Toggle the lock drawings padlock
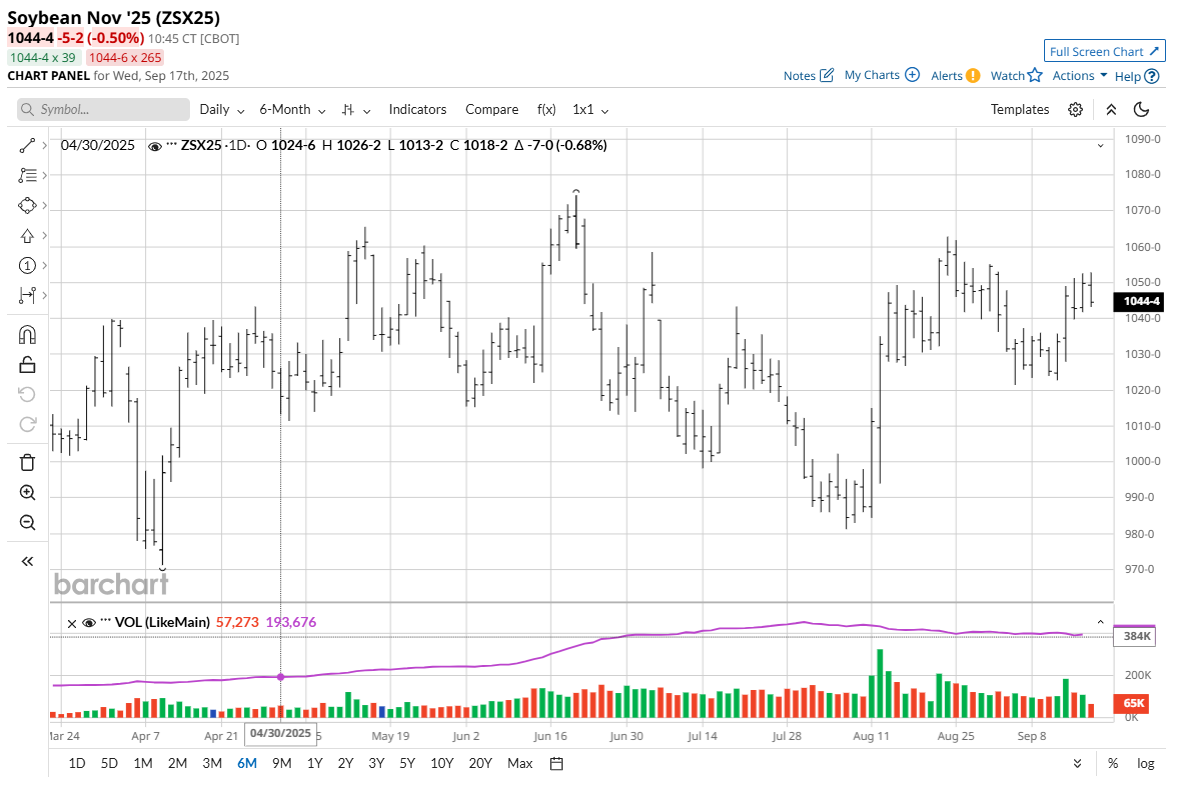The width and height of the screenshot is (1191, 792). click(27, 364)
